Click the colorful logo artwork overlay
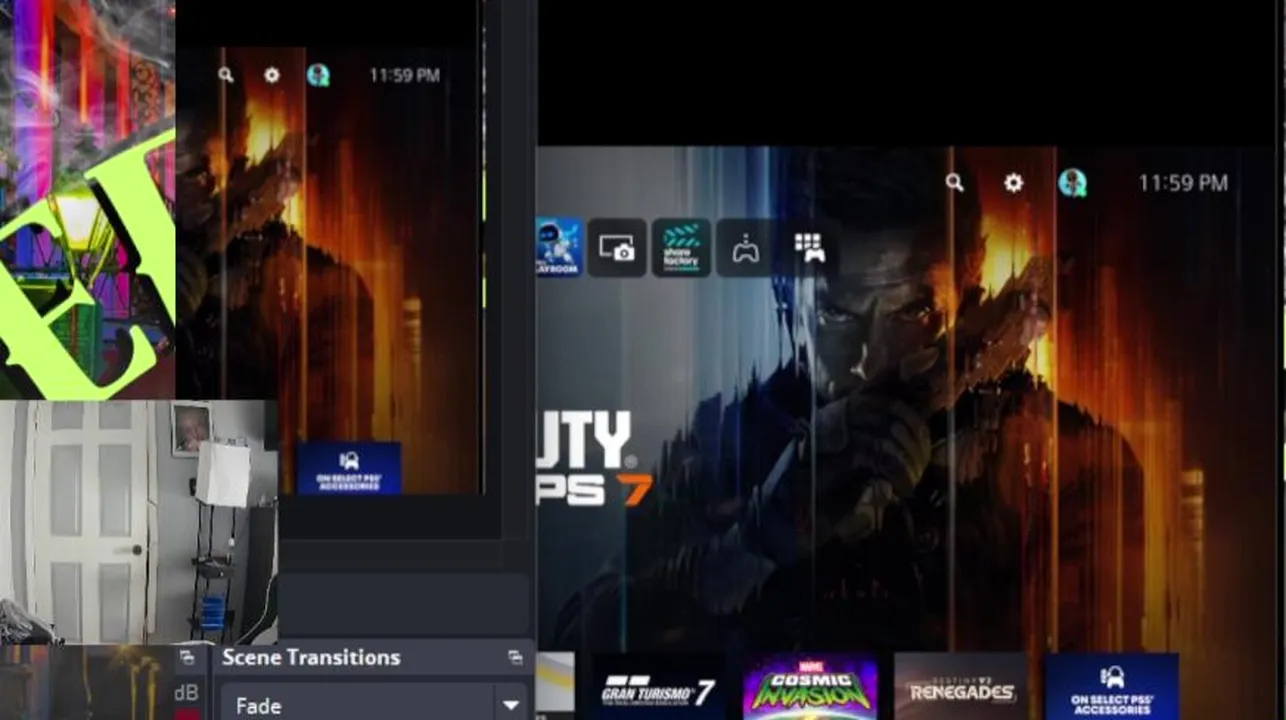1286x720 pixels. (x=87, y=200)
